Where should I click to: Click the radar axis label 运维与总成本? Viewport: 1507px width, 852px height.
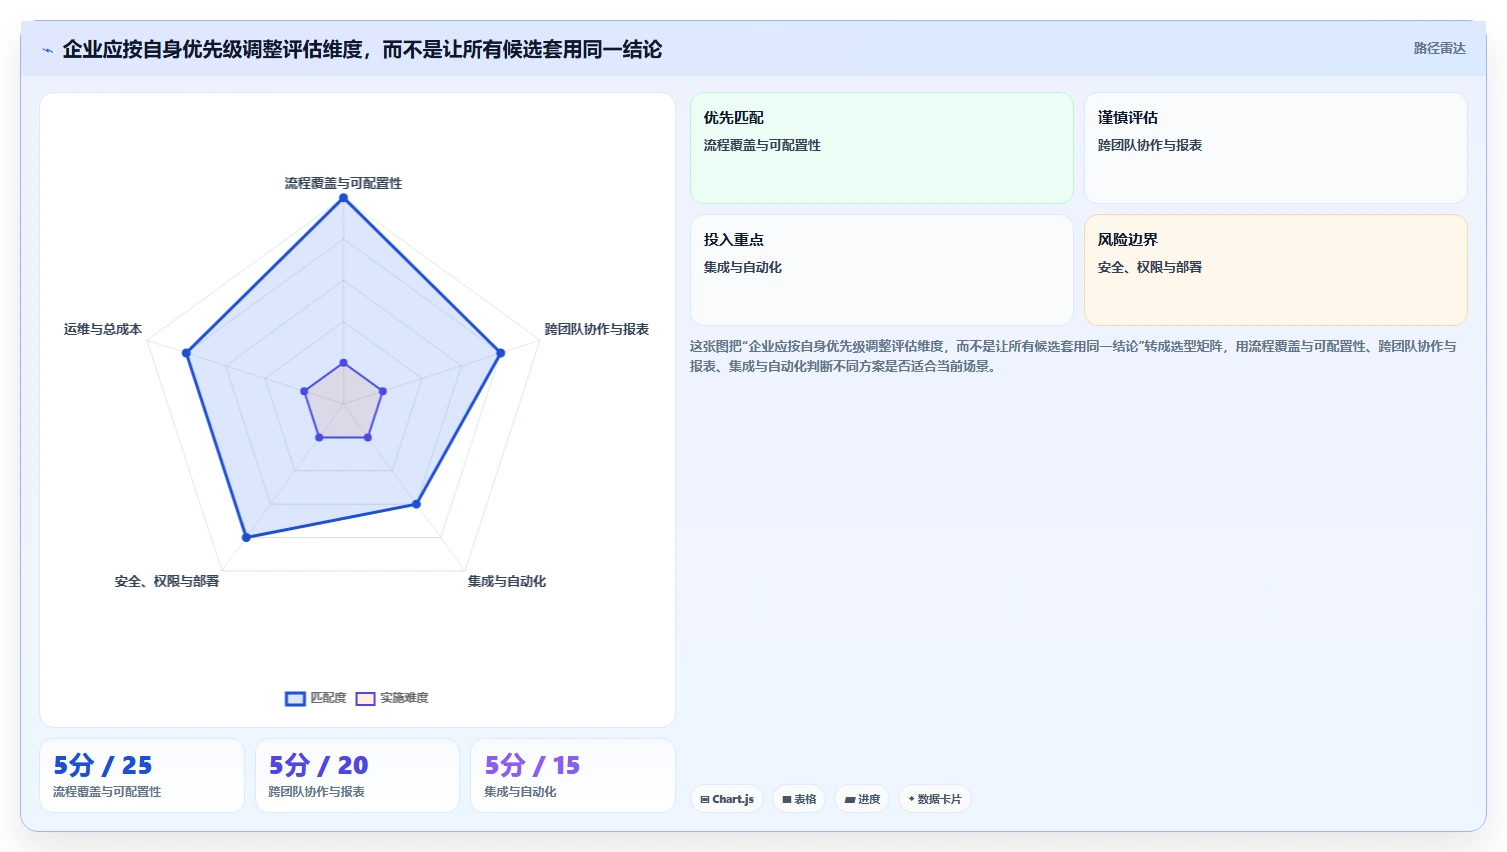point(103,329)
